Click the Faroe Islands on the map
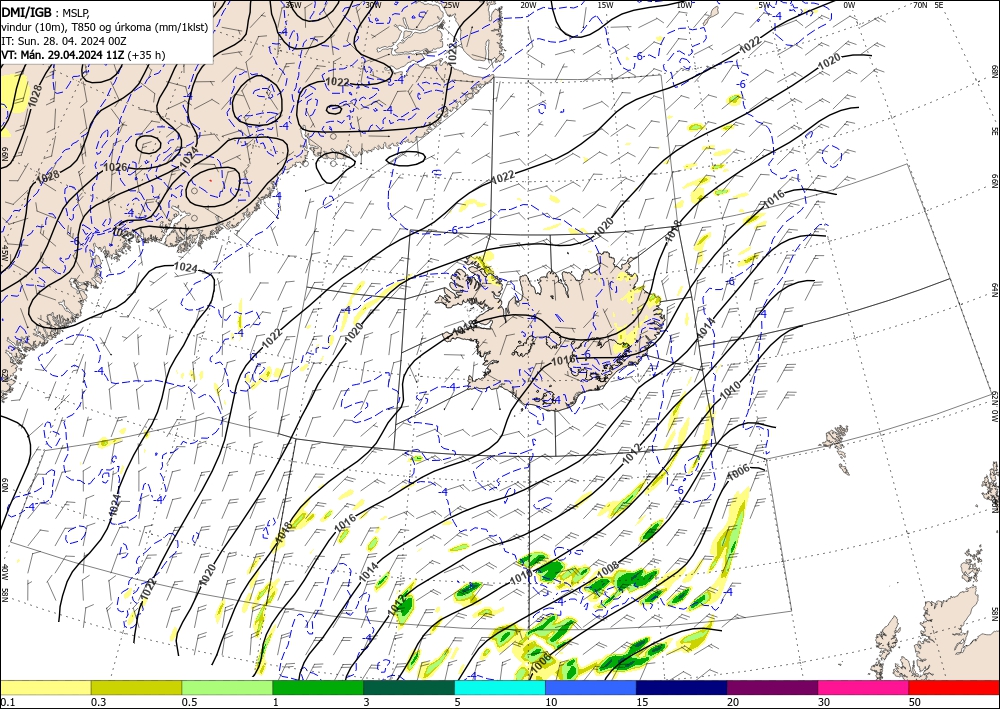Viewport: 1000px width, 709px height. [837, 448]
